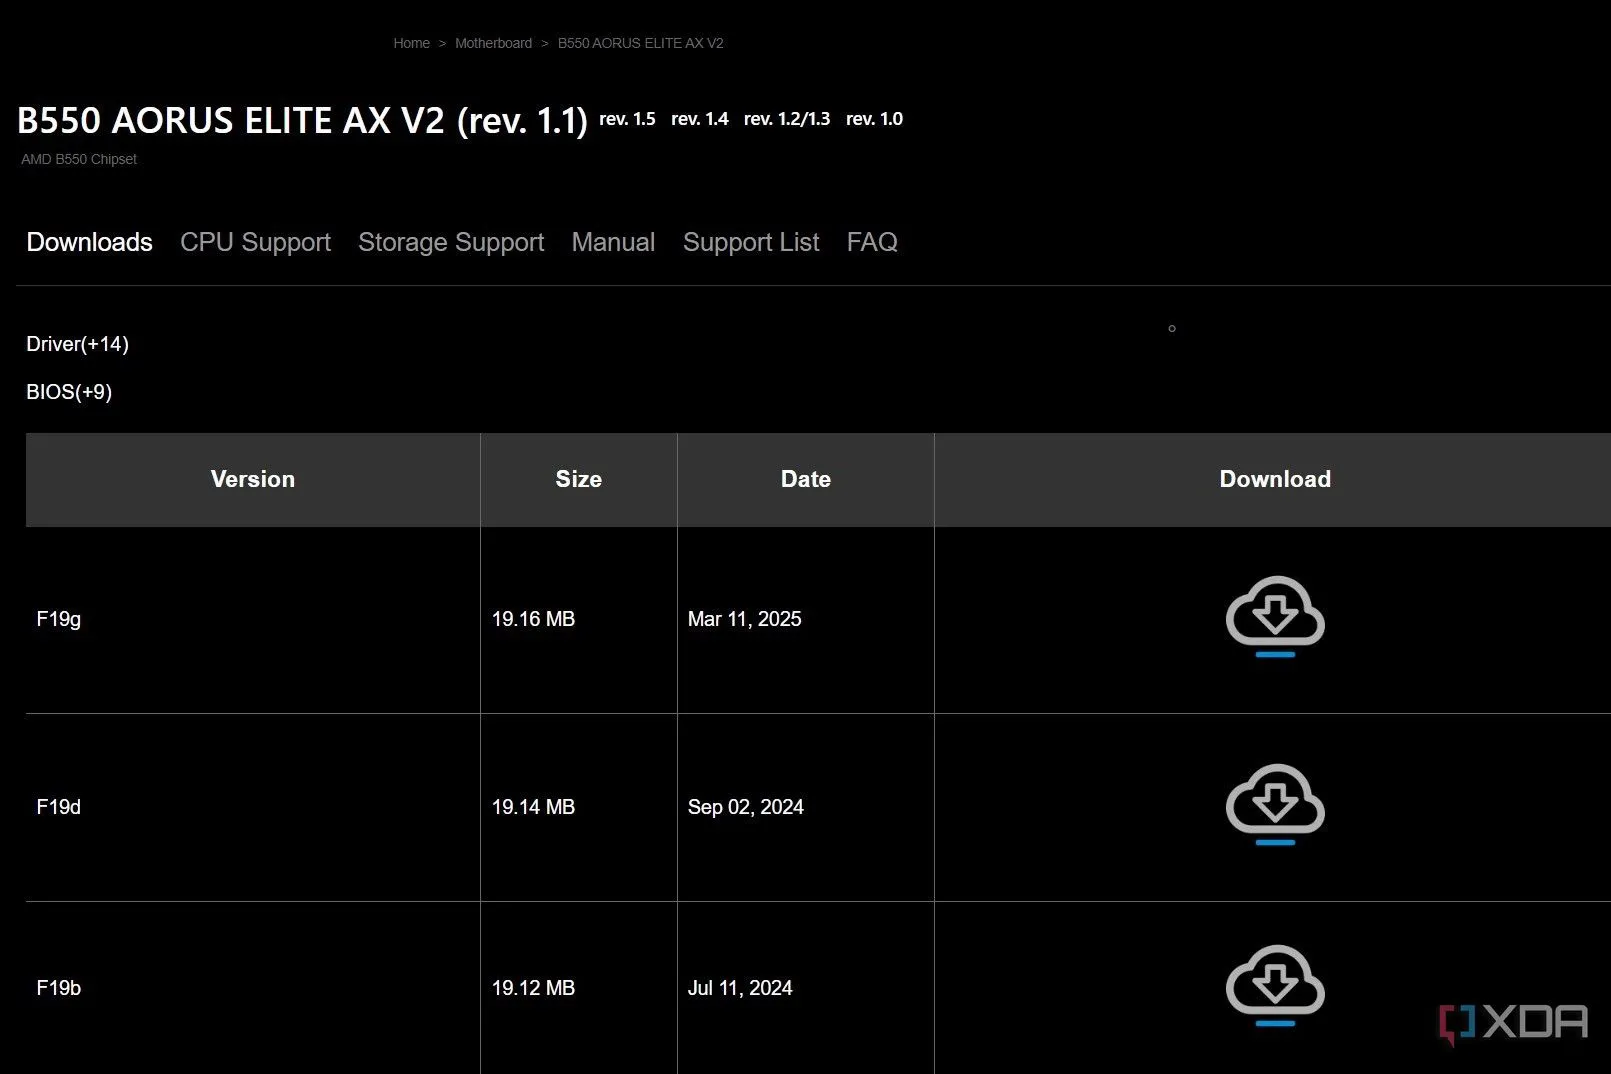The width and height of the screenshot is (1611, 1074).
Task: Open the Storage Support tab
Action: pyautogui.click(x=451, y=242)
